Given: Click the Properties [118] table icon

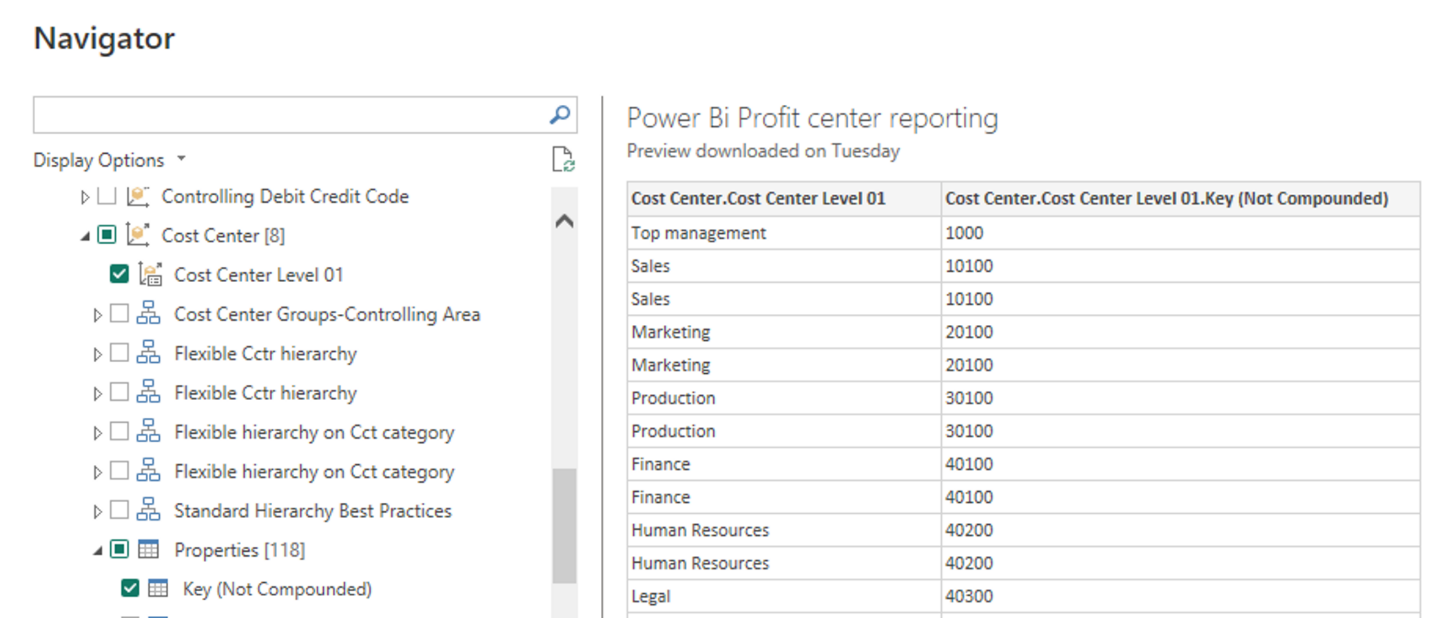Looking at the screenshot, I should tap(148, 550).
